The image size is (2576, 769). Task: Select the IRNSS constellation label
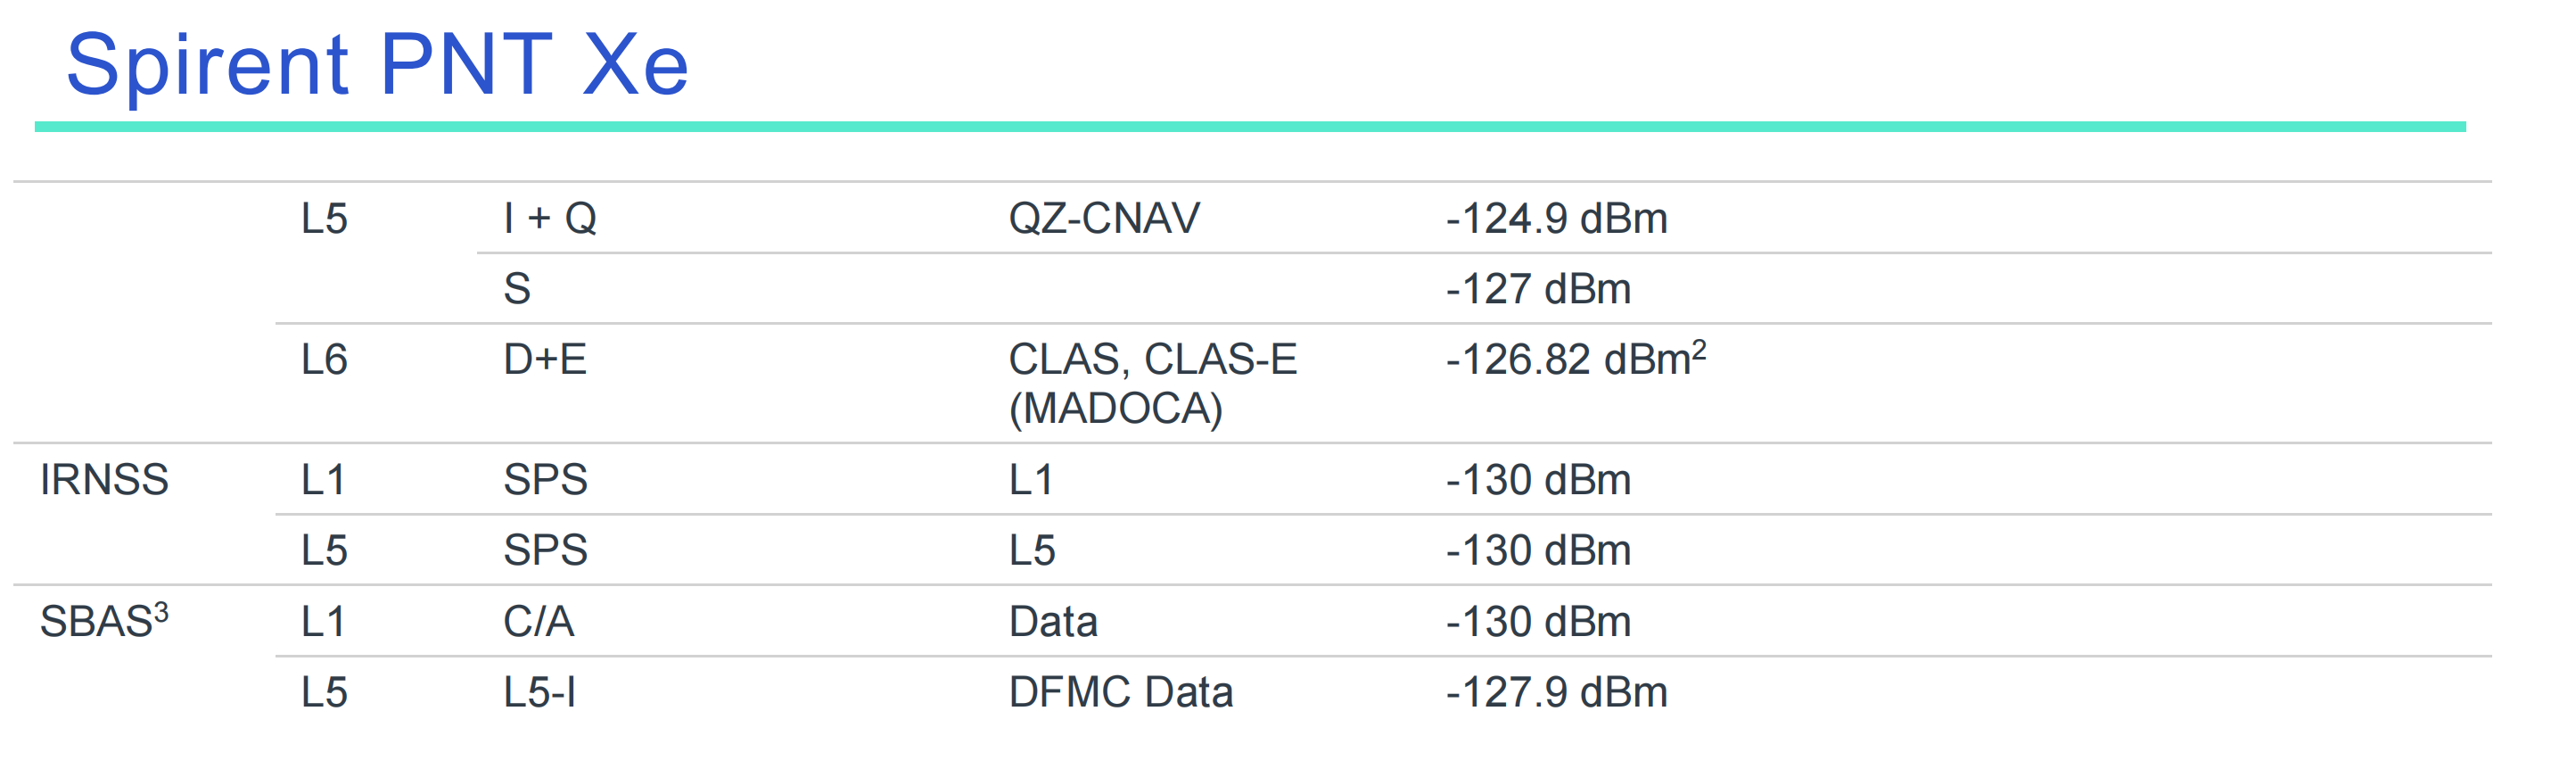click(104, 480)
